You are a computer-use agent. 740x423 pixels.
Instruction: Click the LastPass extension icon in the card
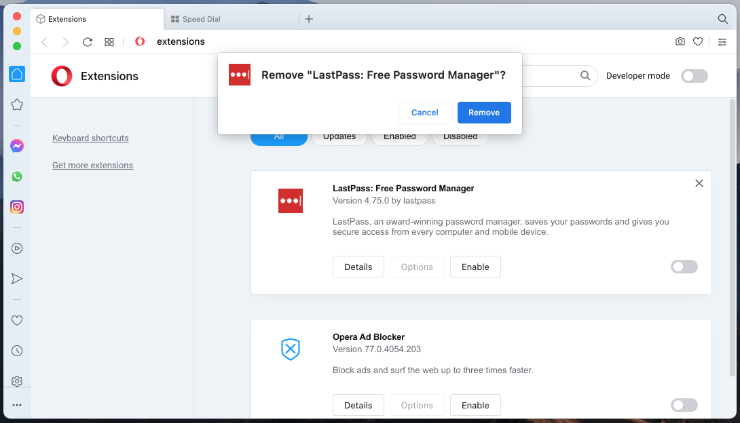(290, 201)
